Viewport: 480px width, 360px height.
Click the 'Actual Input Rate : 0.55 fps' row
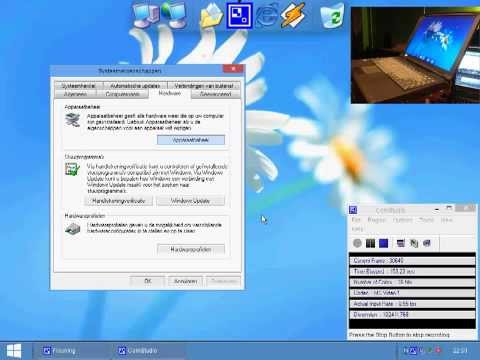click(412, 304)
